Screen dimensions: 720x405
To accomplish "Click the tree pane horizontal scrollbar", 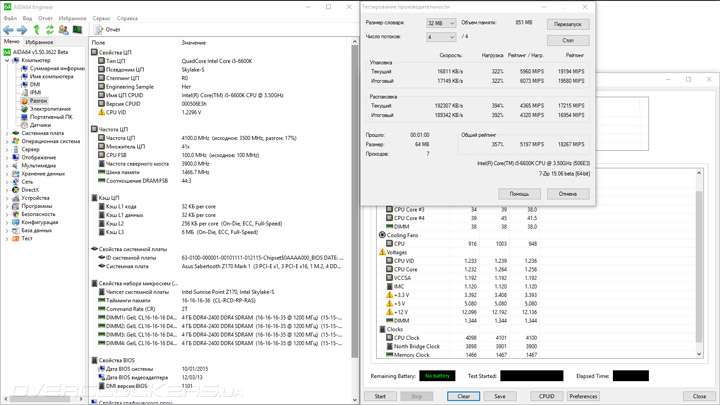I will pyautogui.click(x=44, y=399).
